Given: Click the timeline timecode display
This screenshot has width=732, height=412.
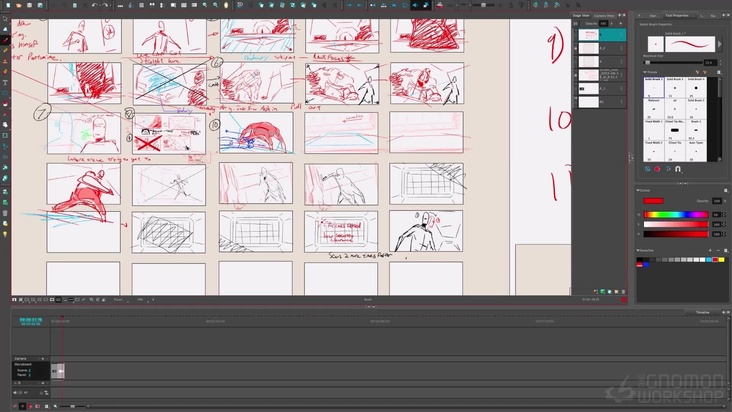Looking at the screenshot, I should [31, 320].
